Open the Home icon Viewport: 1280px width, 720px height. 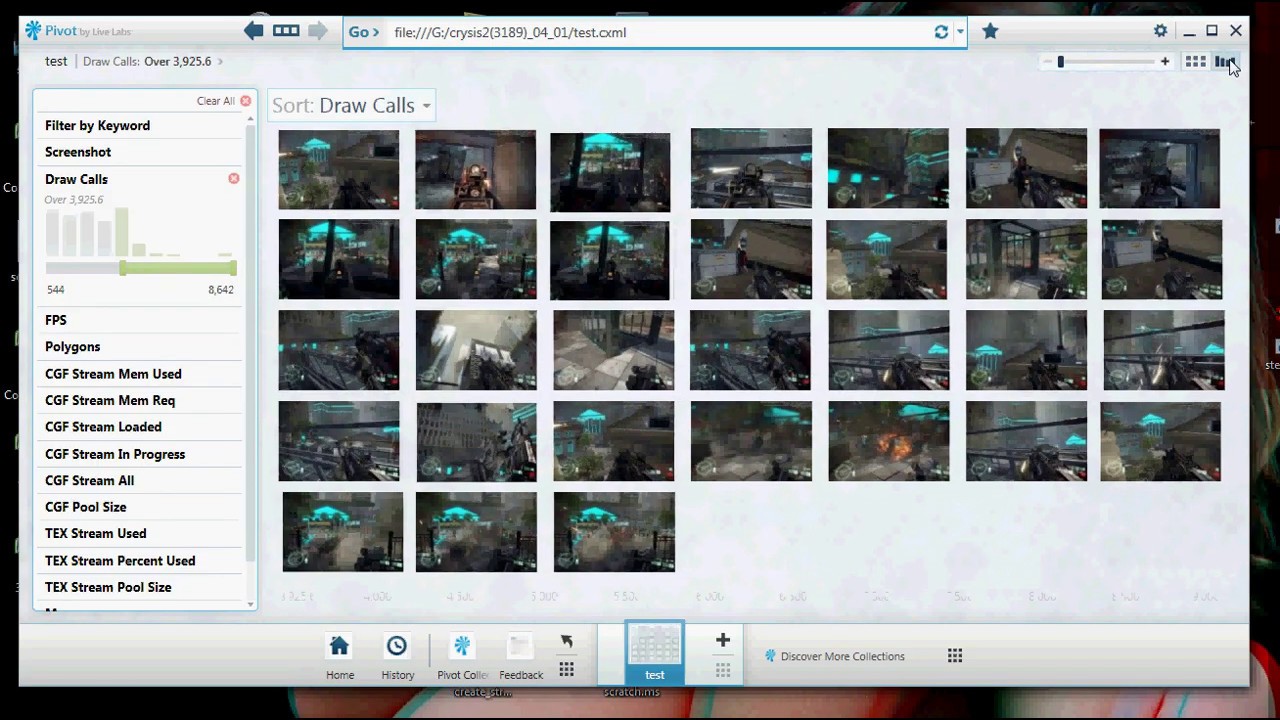click(x=340, y=657)
